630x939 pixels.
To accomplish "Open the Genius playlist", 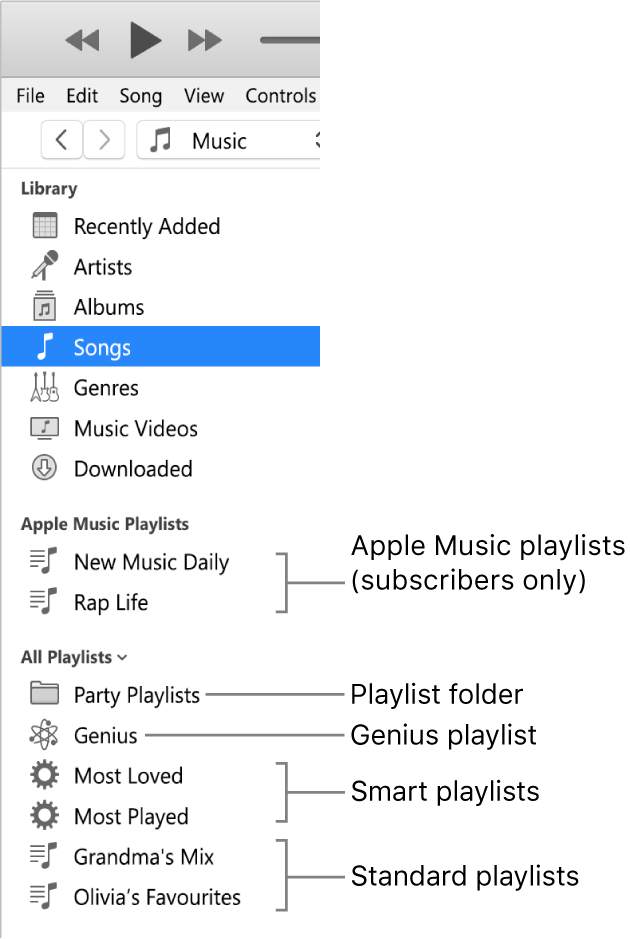I will click(x=104, y=735).
